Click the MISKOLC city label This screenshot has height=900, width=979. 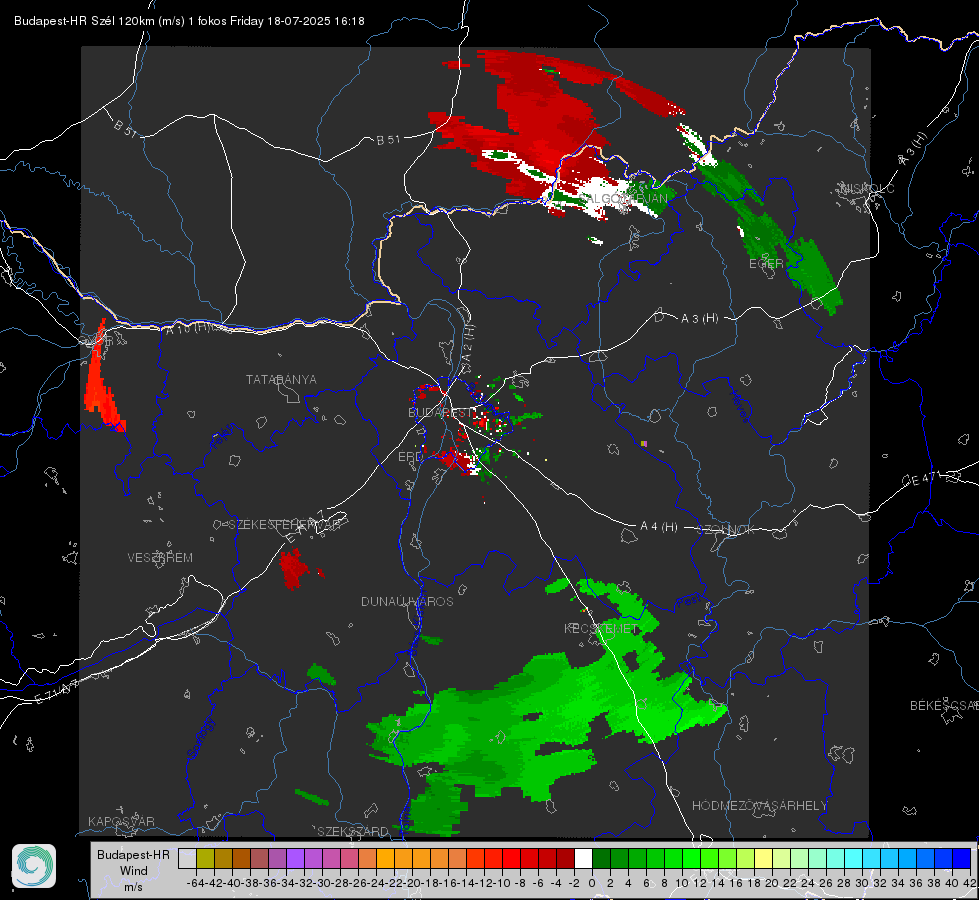868,188
